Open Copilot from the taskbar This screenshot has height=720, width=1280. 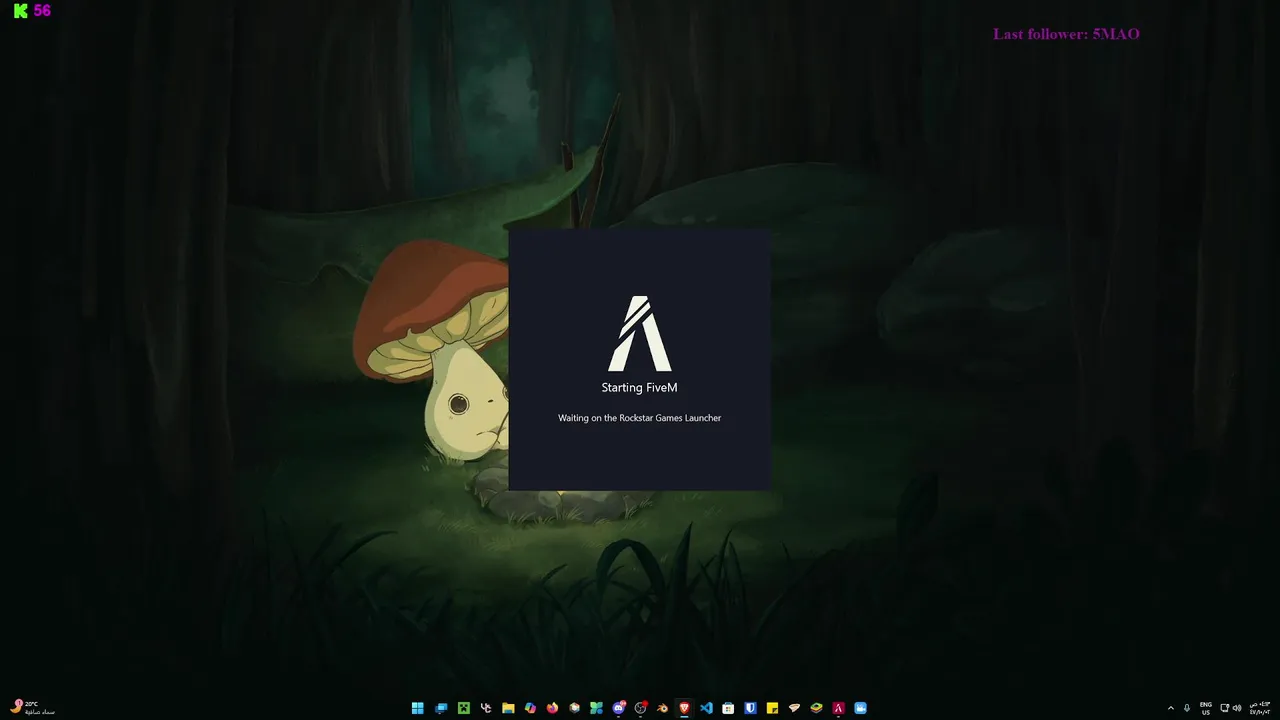pos(530,708)
